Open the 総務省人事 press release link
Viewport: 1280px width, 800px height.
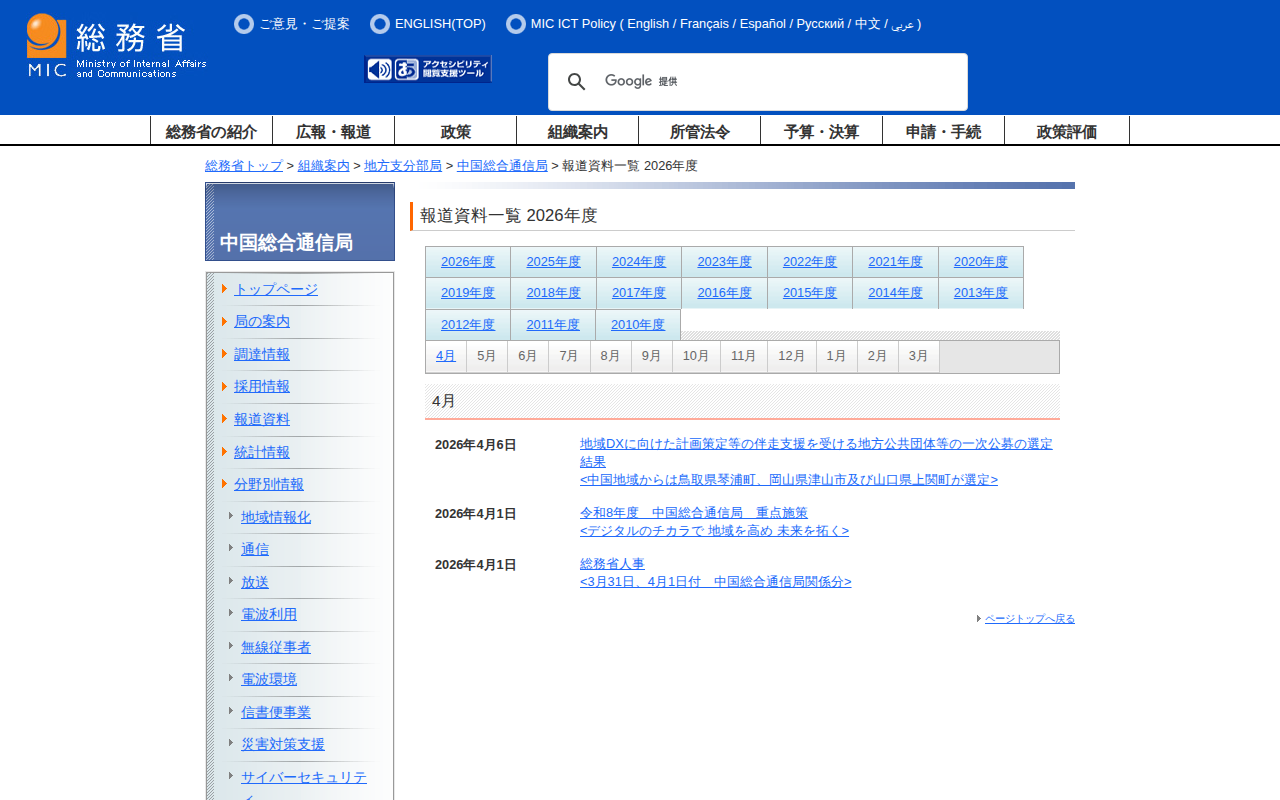tap(612, 564)
